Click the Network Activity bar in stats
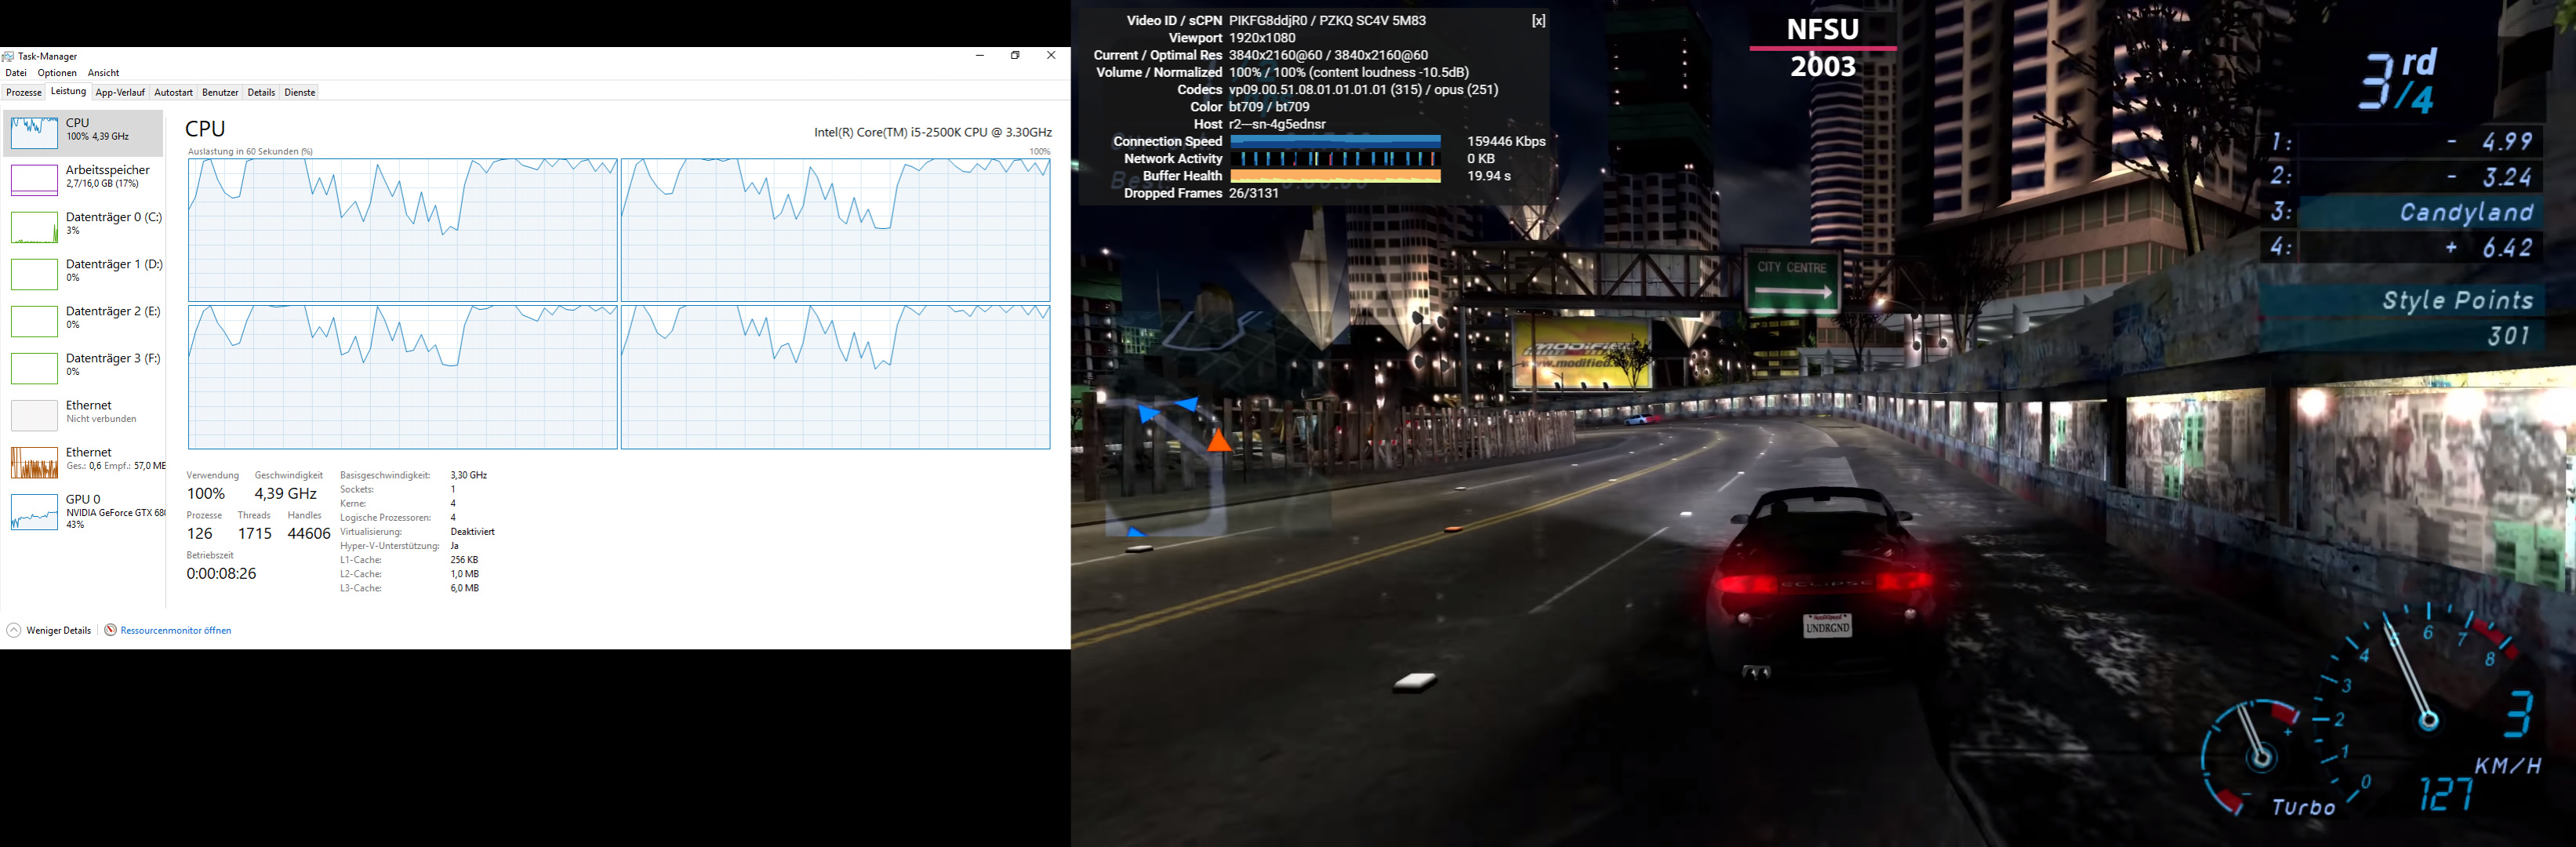The height and width of the screenshot is (847, 2576). point(1335,159)
